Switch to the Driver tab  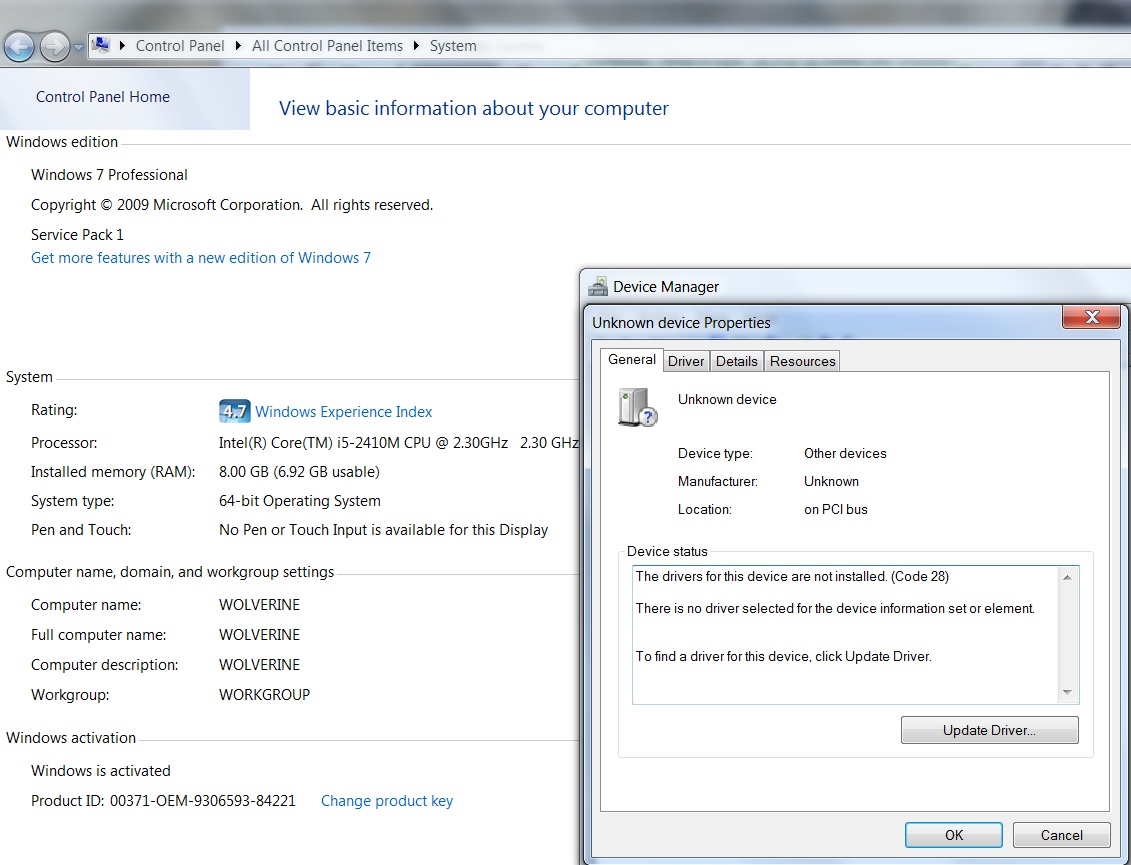point(685,361)
